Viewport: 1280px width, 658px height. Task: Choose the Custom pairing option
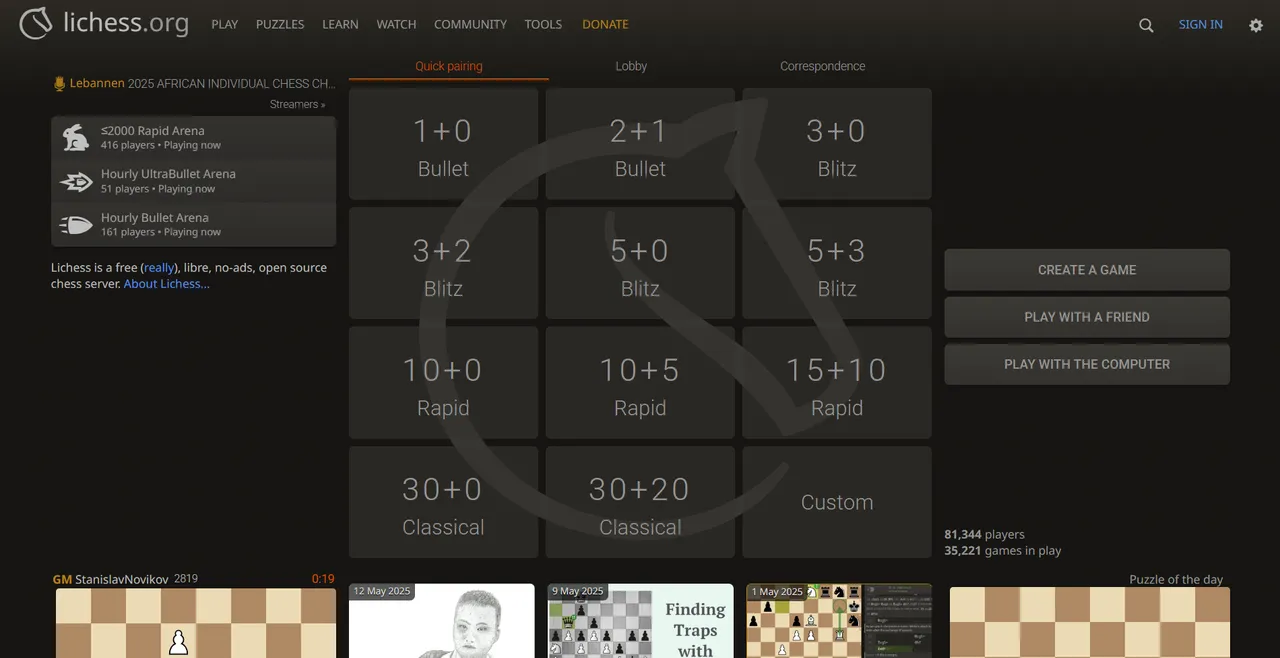pos(837,502)
